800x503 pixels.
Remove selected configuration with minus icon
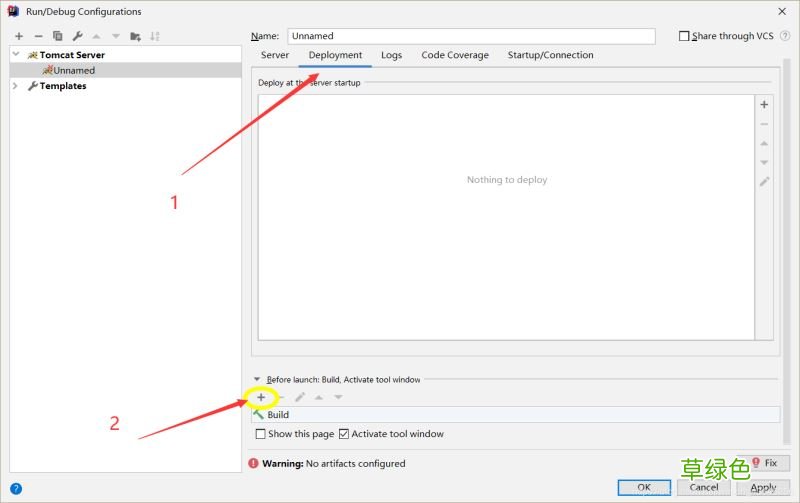pos(38,36)
